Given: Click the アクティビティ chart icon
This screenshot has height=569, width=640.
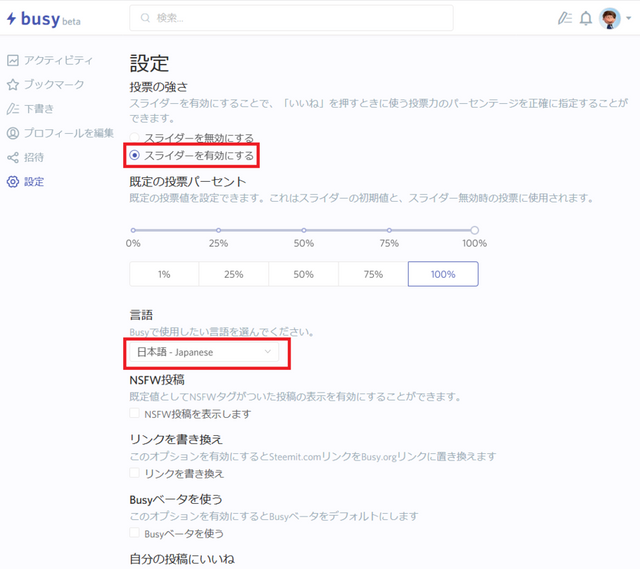Looking at the screenshot, I should pyautogui.click(x=13, y=60).
